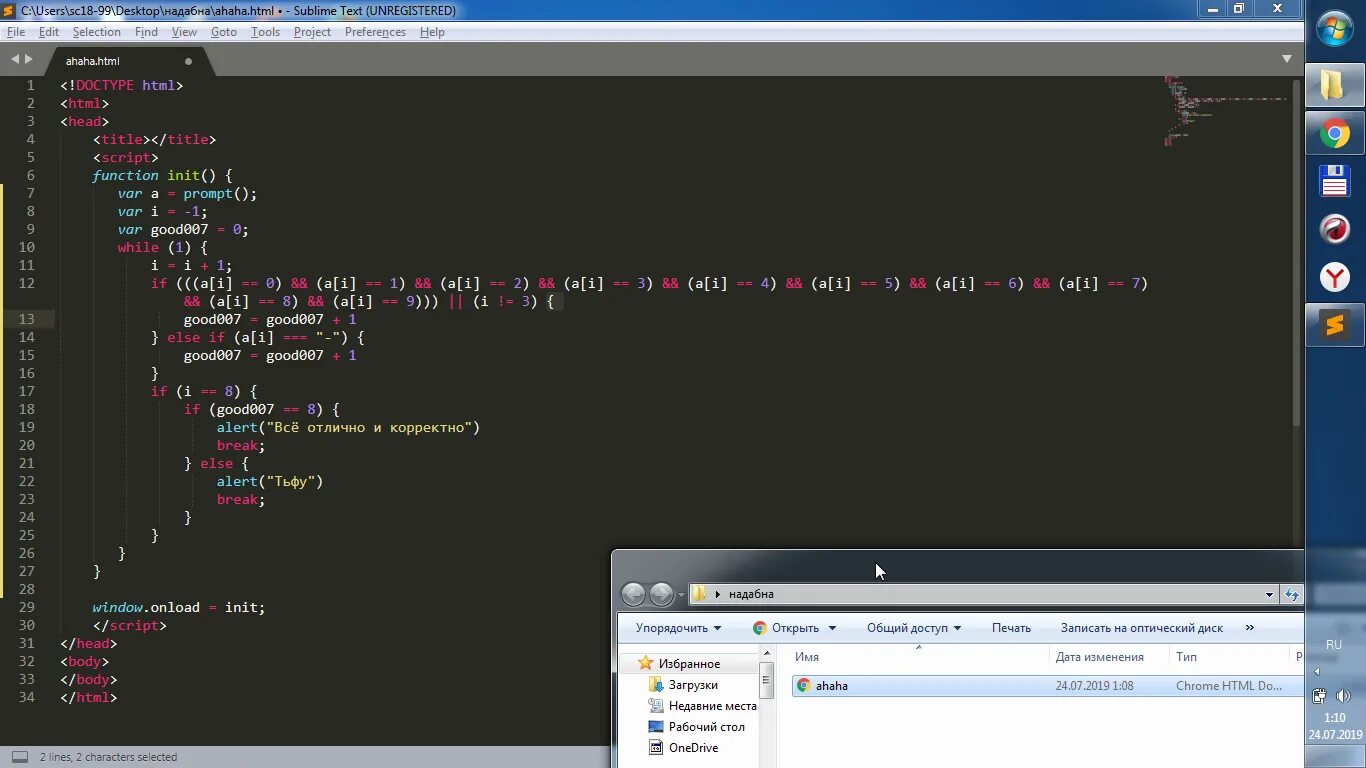This screenshot has width=1366, height=768.
Task: Open 'Недавние места' in navigation pane
Action: [x=702, y=706]
